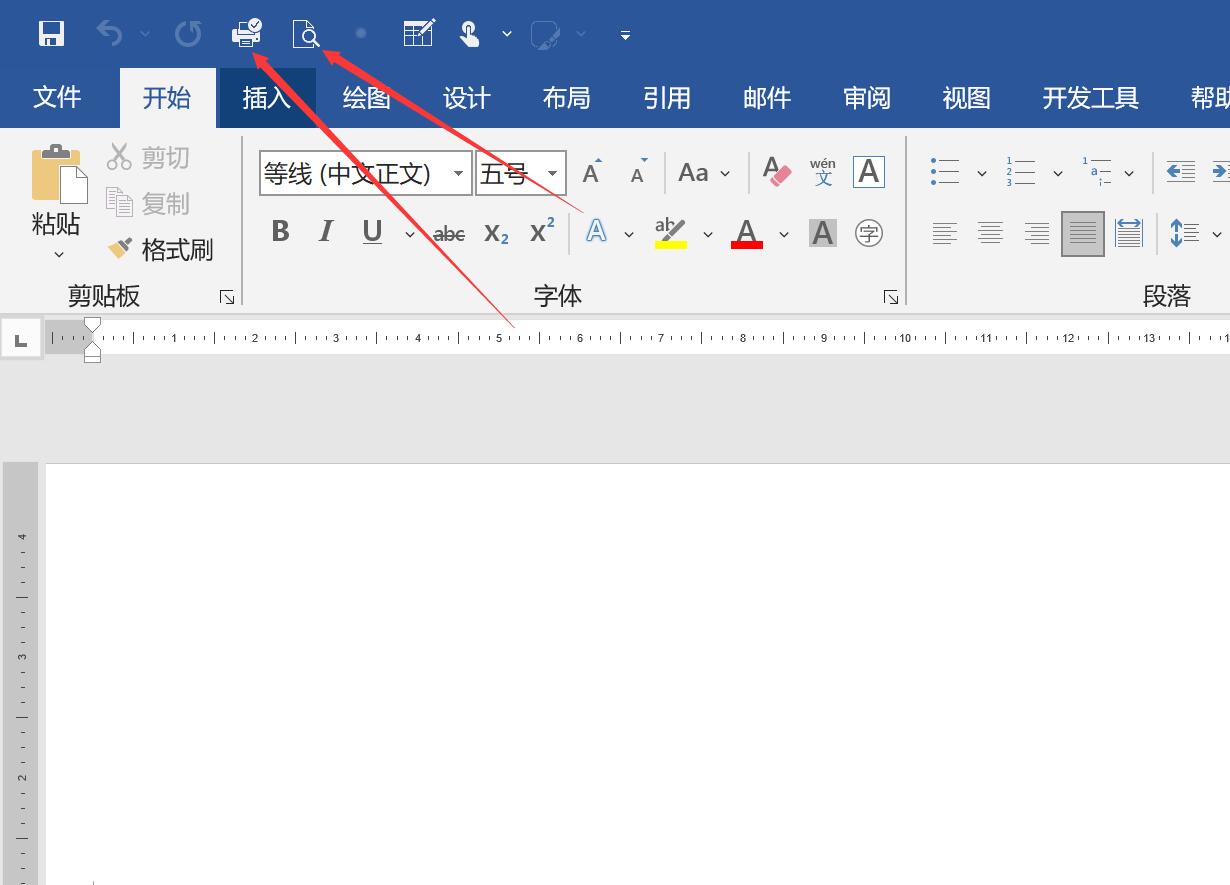The height and width of the screenshot is (885, 1230).
Task: Increase font size with the large A icon
Action: click(593, 172)
